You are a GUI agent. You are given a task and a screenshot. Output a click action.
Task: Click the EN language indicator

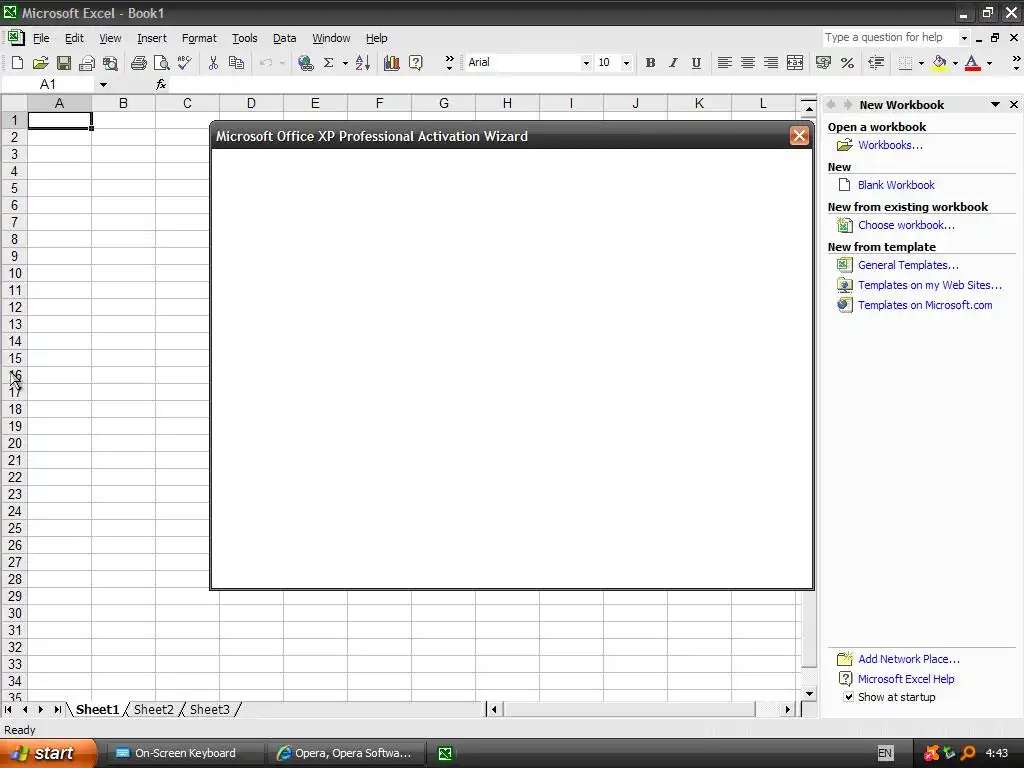(x=885, y=753)
